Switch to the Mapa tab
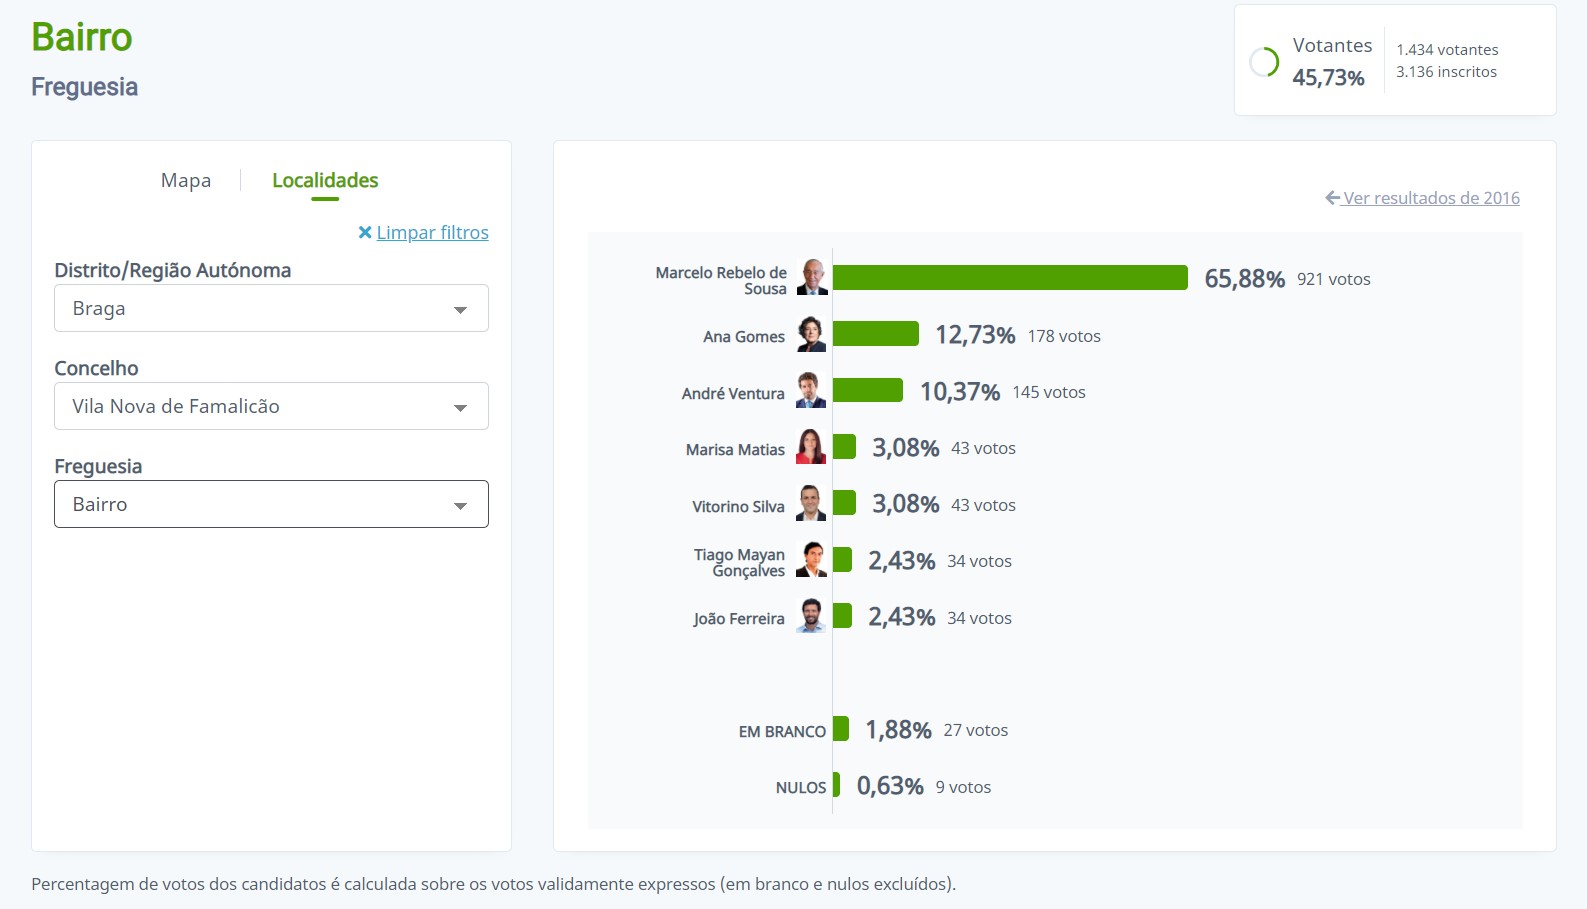 coord(186,181)
